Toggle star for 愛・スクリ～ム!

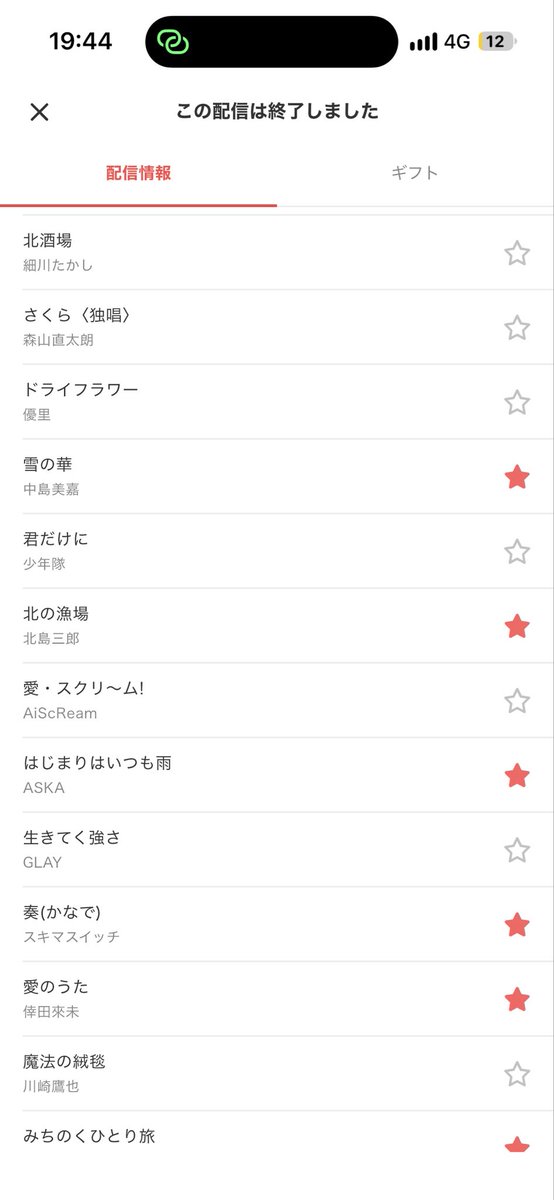pyautogui.click(x=516, y=700)
